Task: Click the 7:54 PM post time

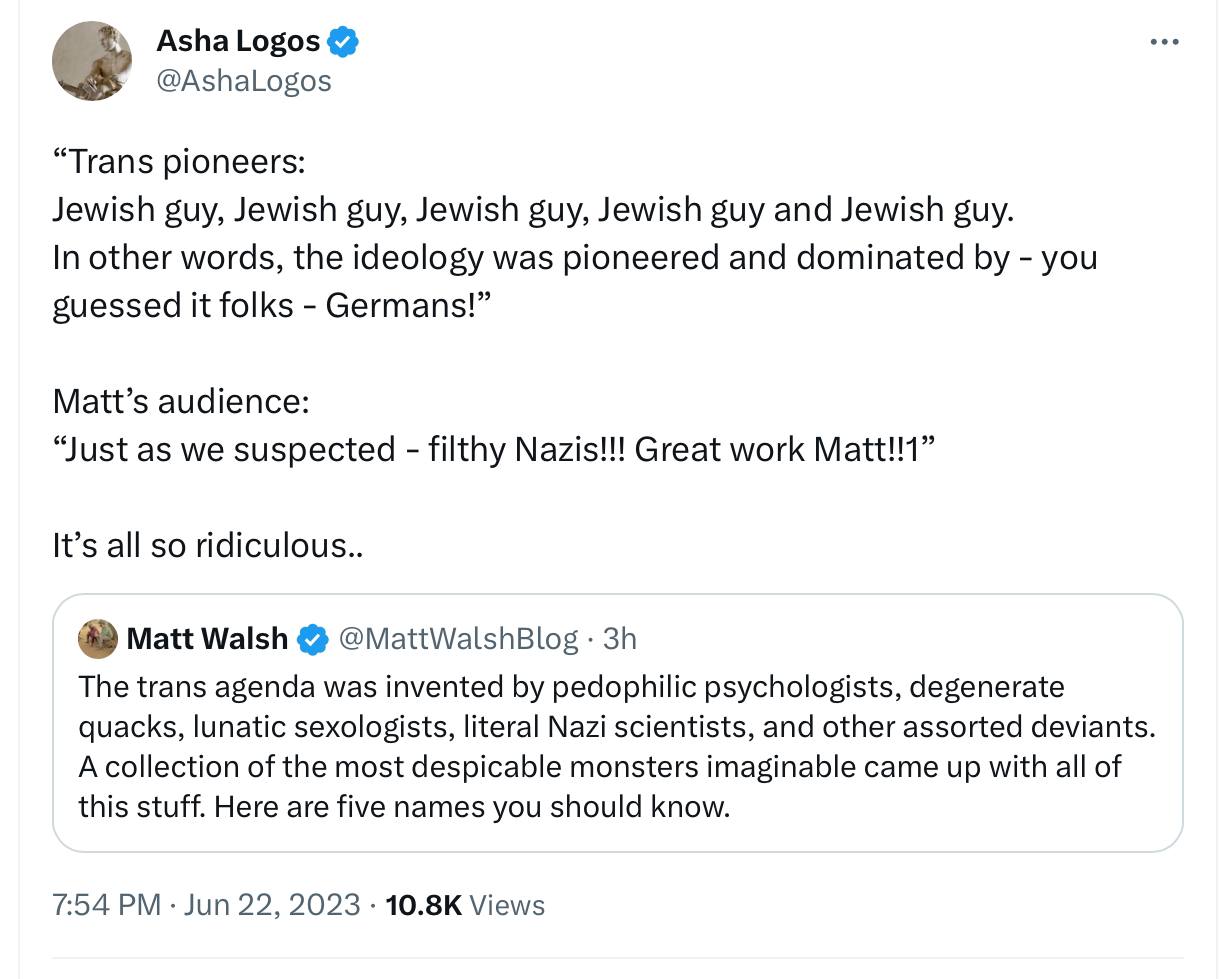Action: tap(106, 904)
